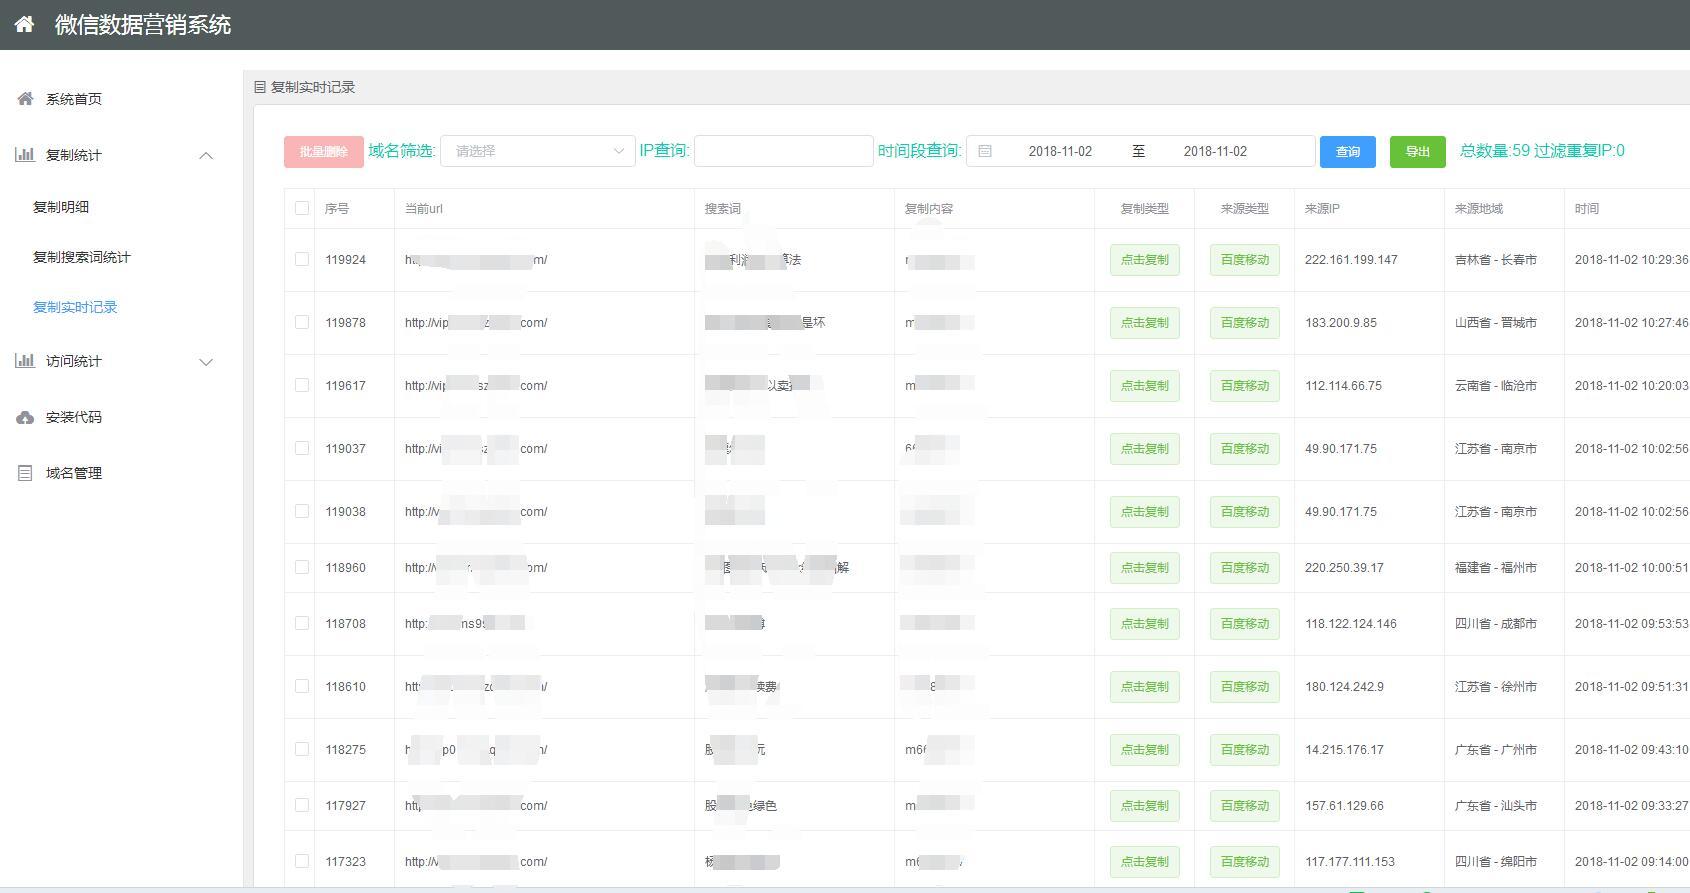
Task: Open the 域名筛选 dropdown
Action: pyautogui.click(x=537, y=151)
